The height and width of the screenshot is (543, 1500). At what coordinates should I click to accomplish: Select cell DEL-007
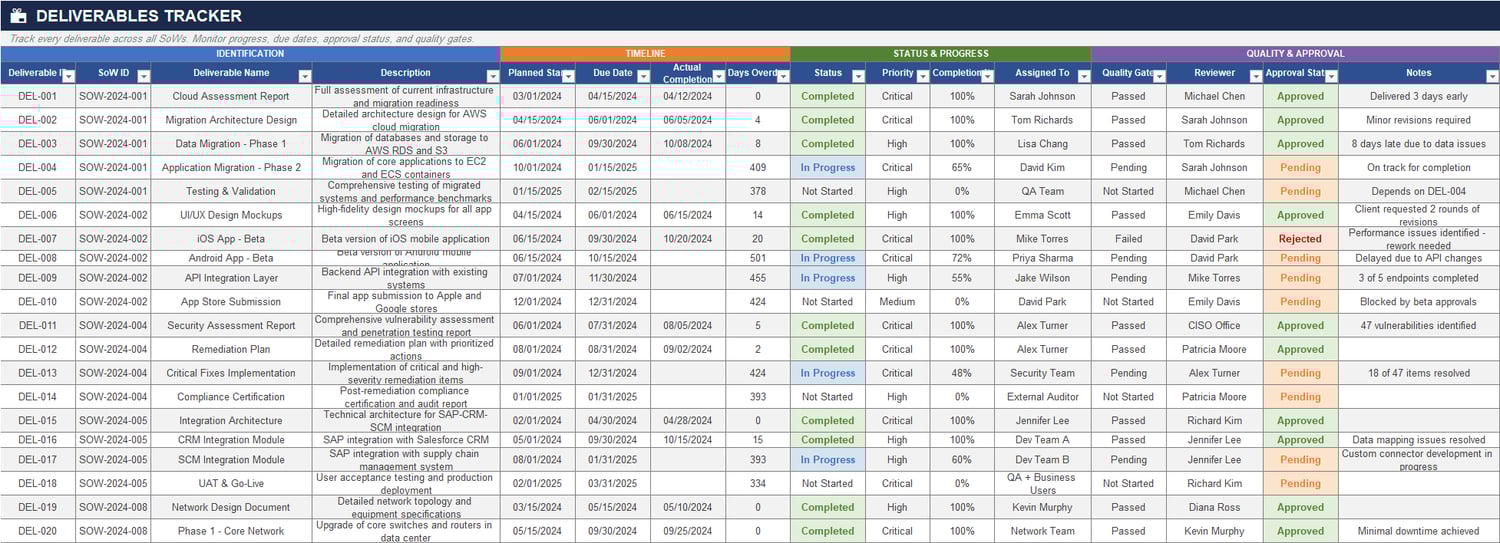[38, 239]
